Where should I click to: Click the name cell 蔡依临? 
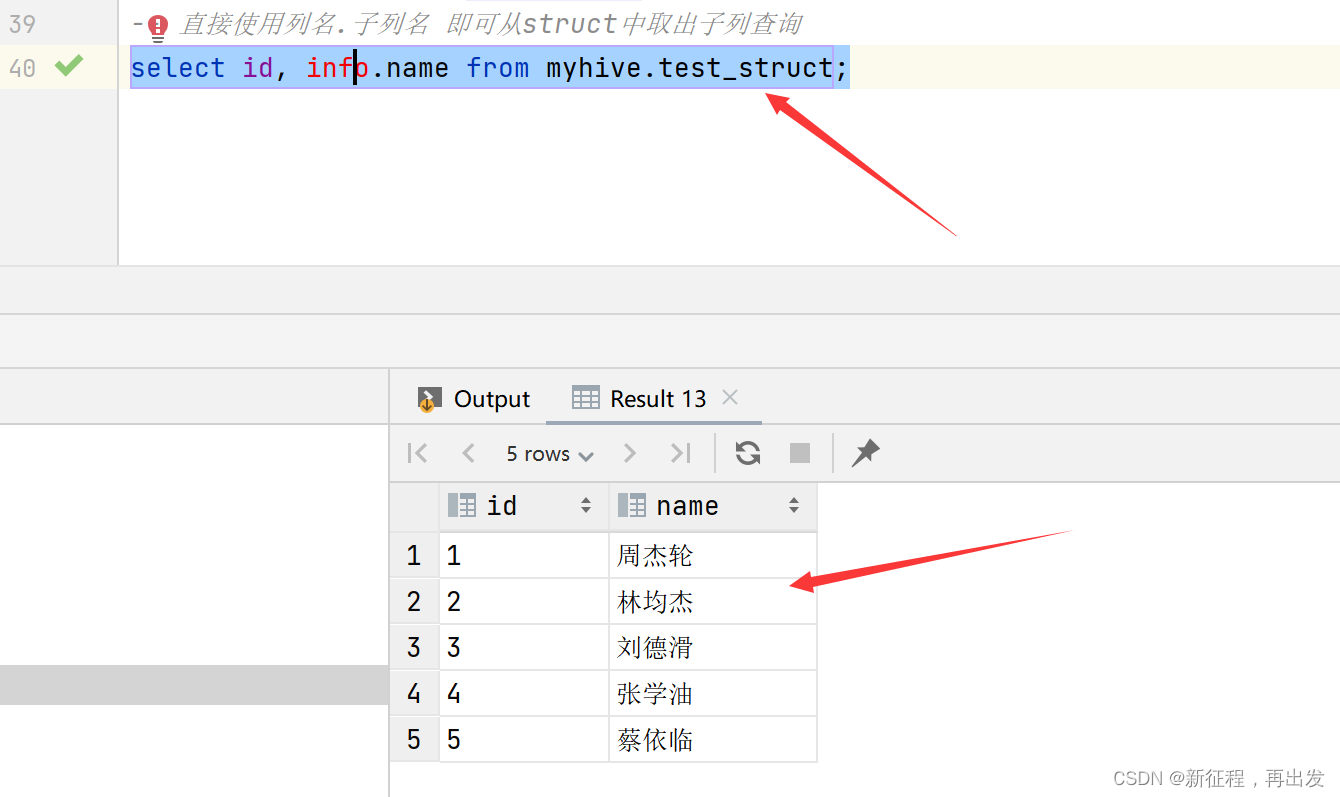[713, 739]
